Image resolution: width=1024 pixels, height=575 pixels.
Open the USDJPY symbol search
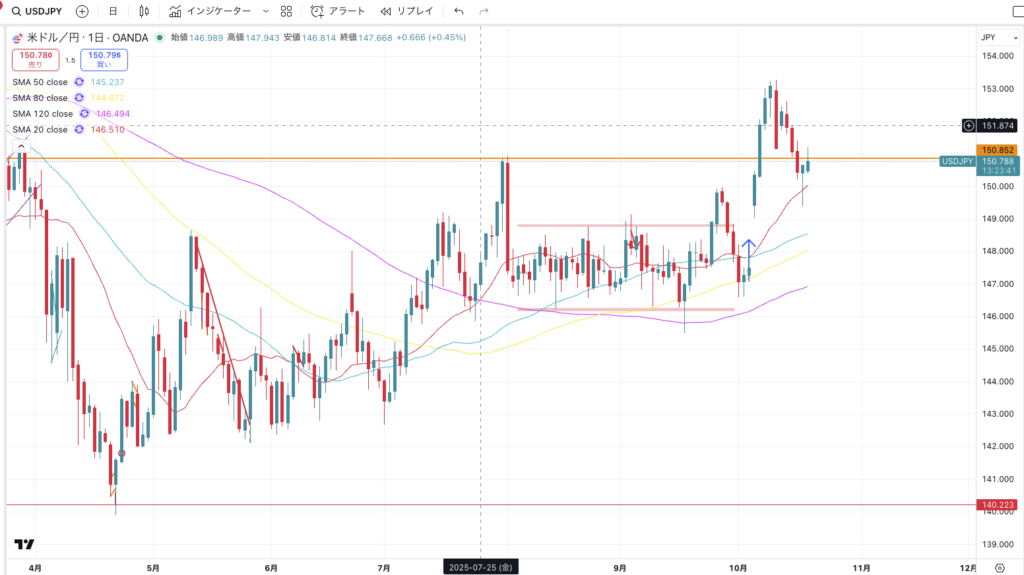(38, 11)
